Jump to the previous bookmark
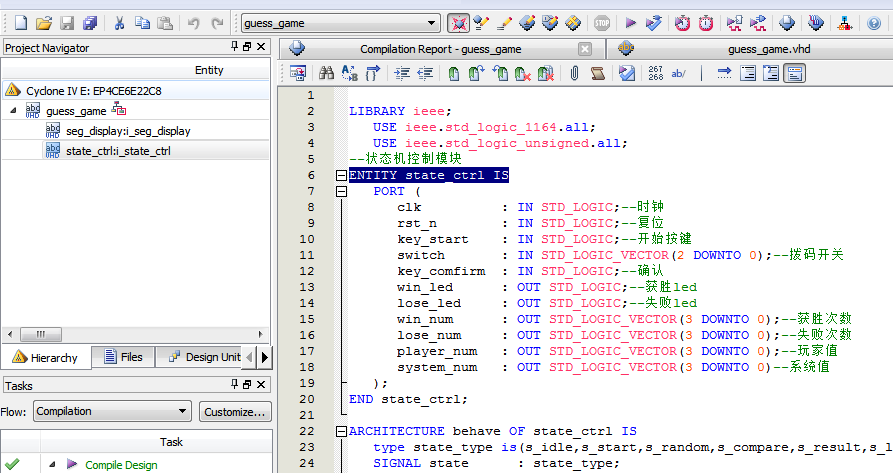The width and height of the screenshot is (893, 473). (500, 73)
